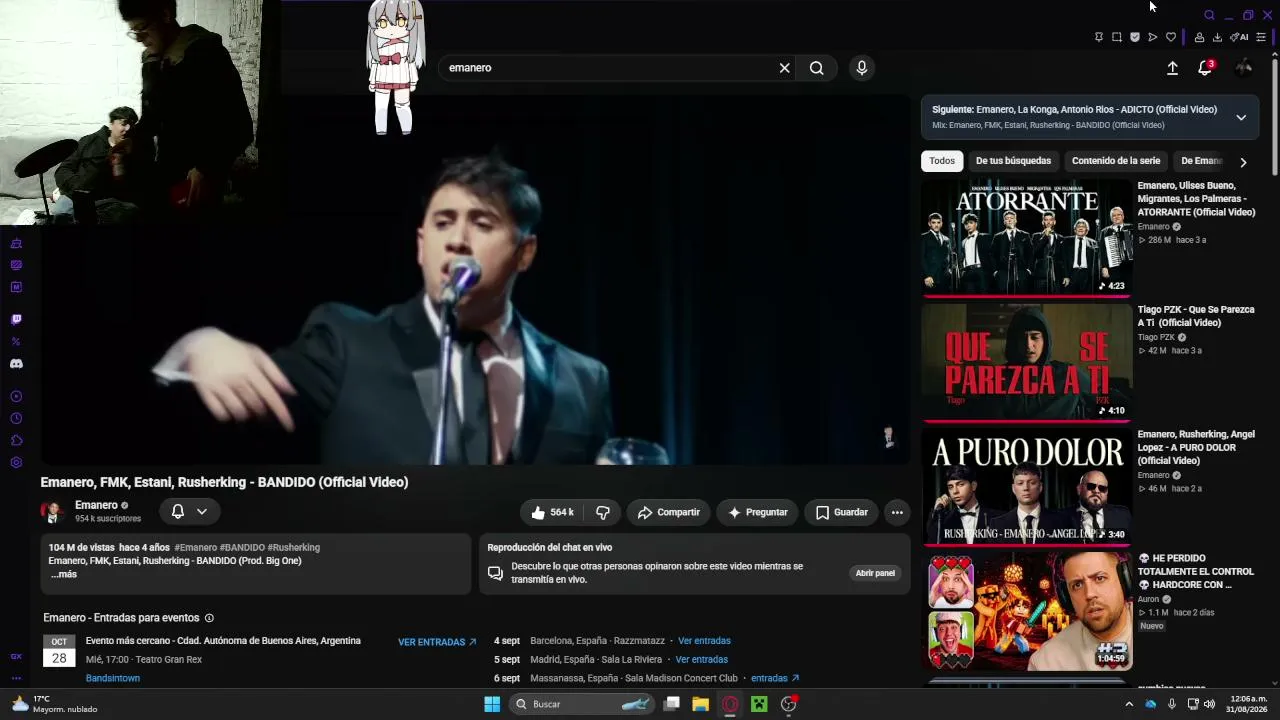1280x720 pixels.
Task: Open the Bandsintown link
Action: 113,678
